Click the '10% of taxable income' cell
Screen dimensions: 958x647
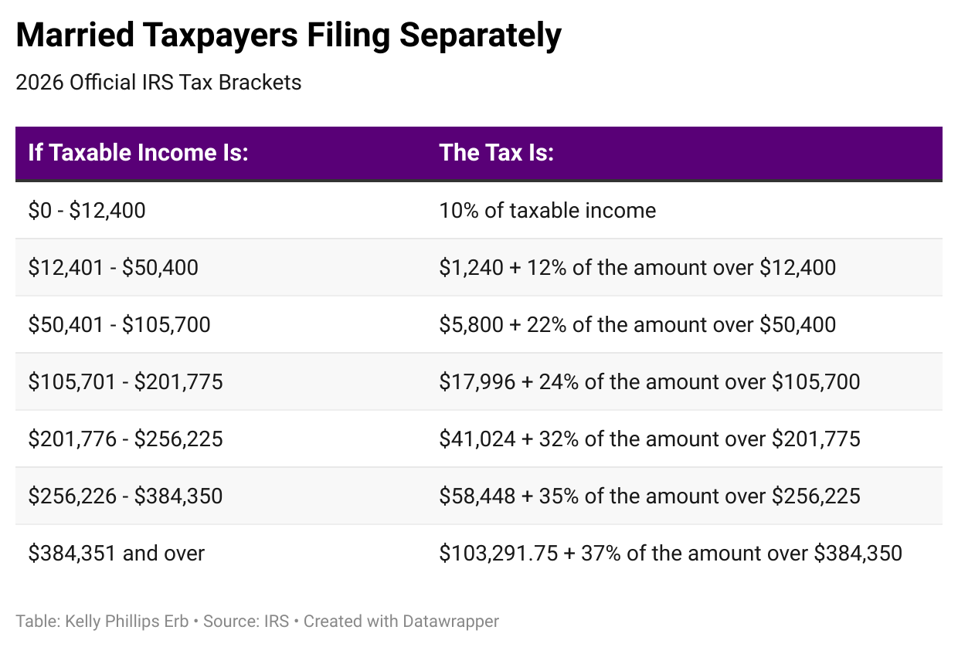pyautogui.click(x=547, y=210)
